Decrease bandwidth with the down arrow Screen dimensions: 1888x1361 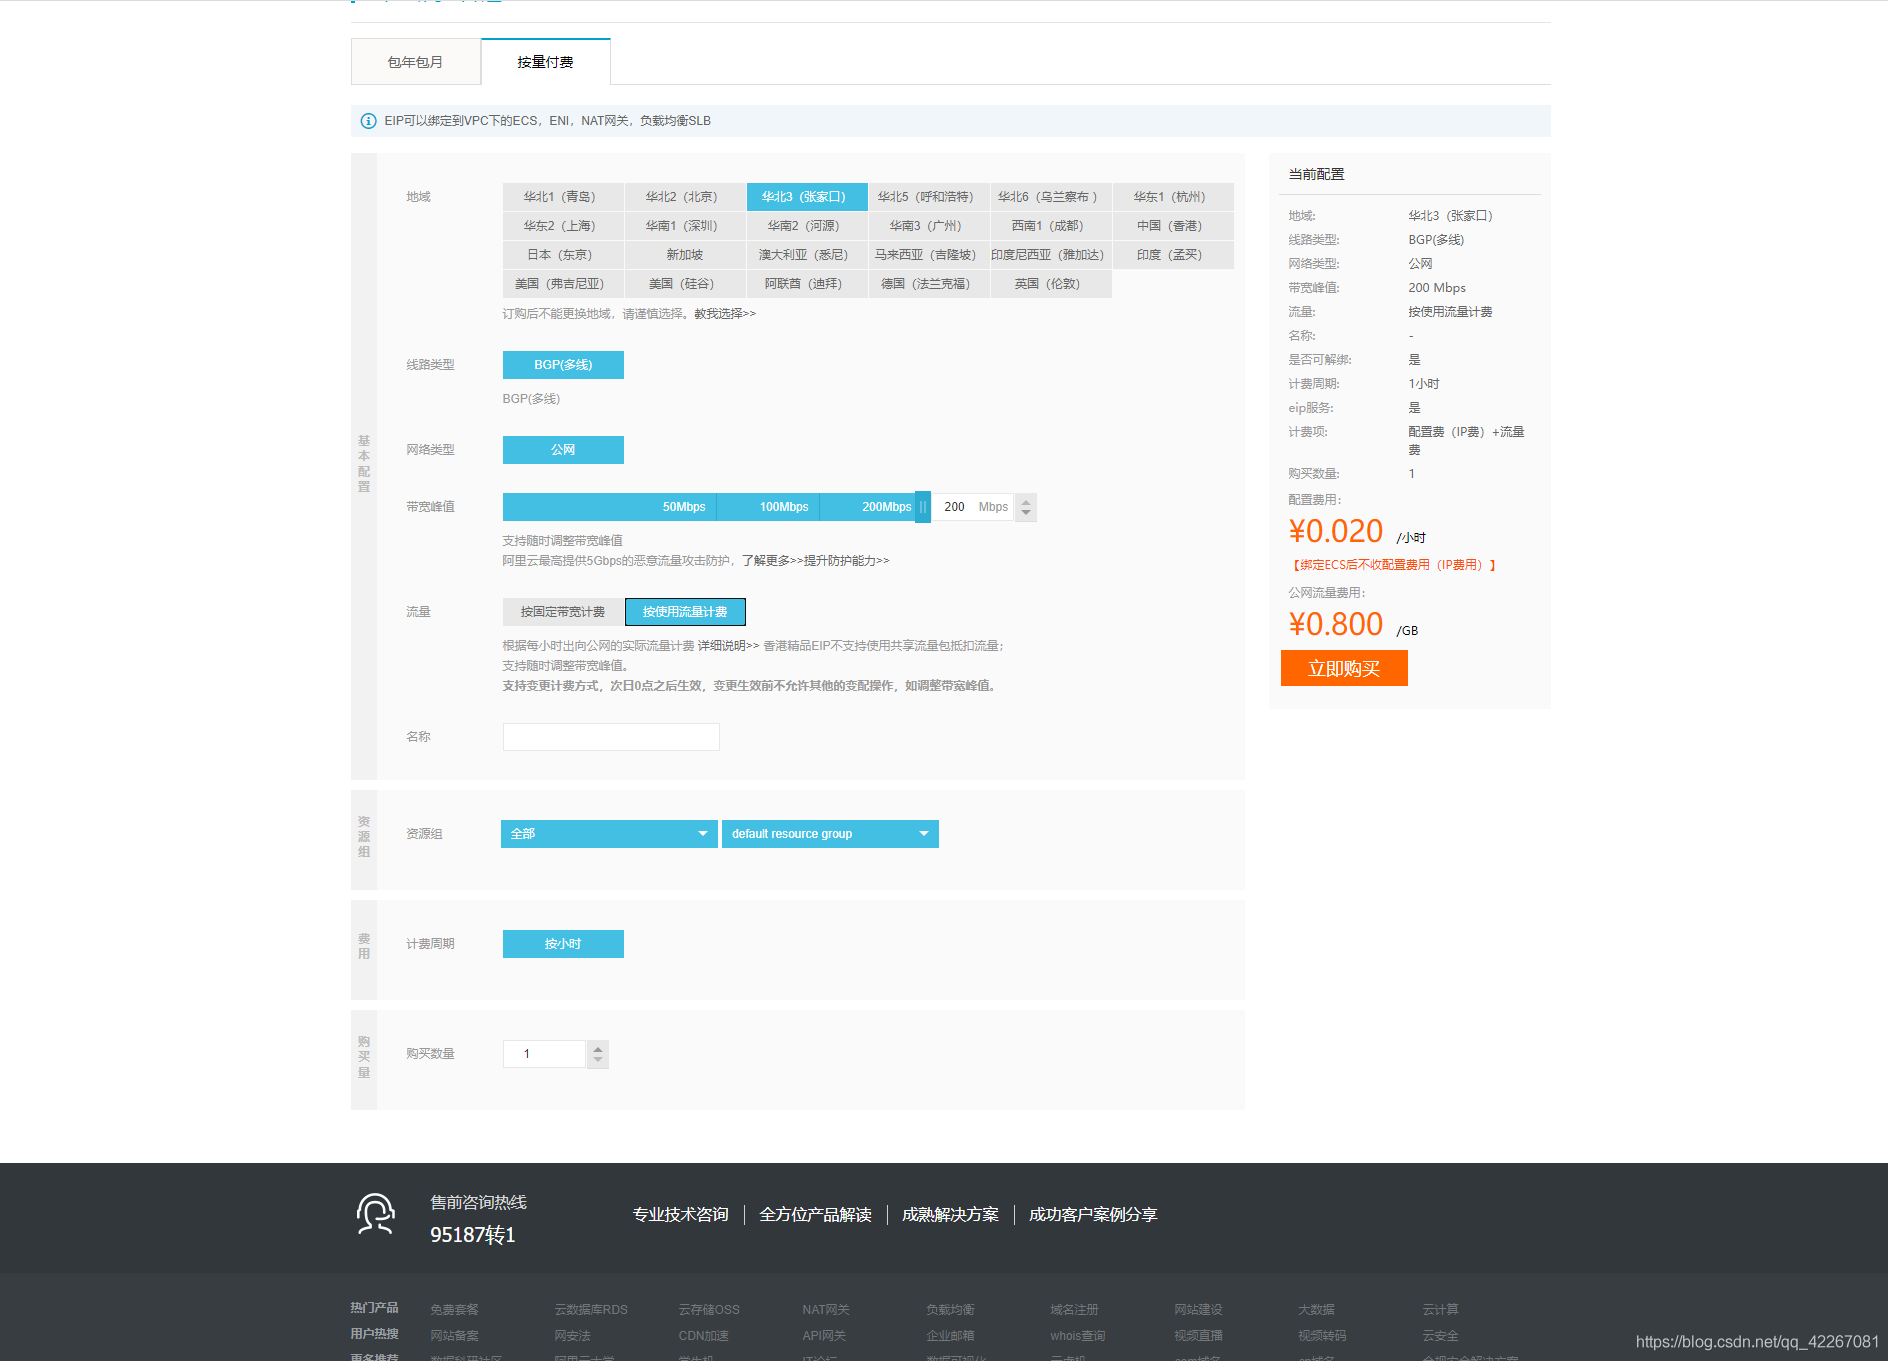pyautogui.click(x=1025, y=514)
